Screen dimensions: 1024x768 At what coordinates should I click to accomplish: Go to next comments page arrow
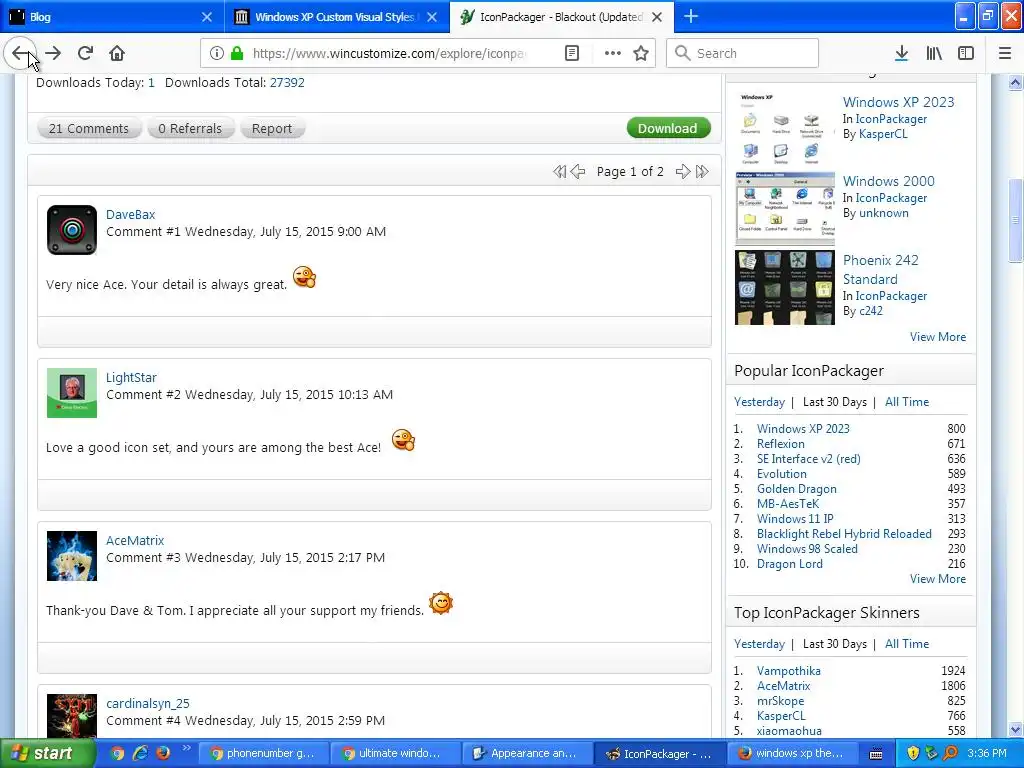pyautogui.click(x=683, y=172)
